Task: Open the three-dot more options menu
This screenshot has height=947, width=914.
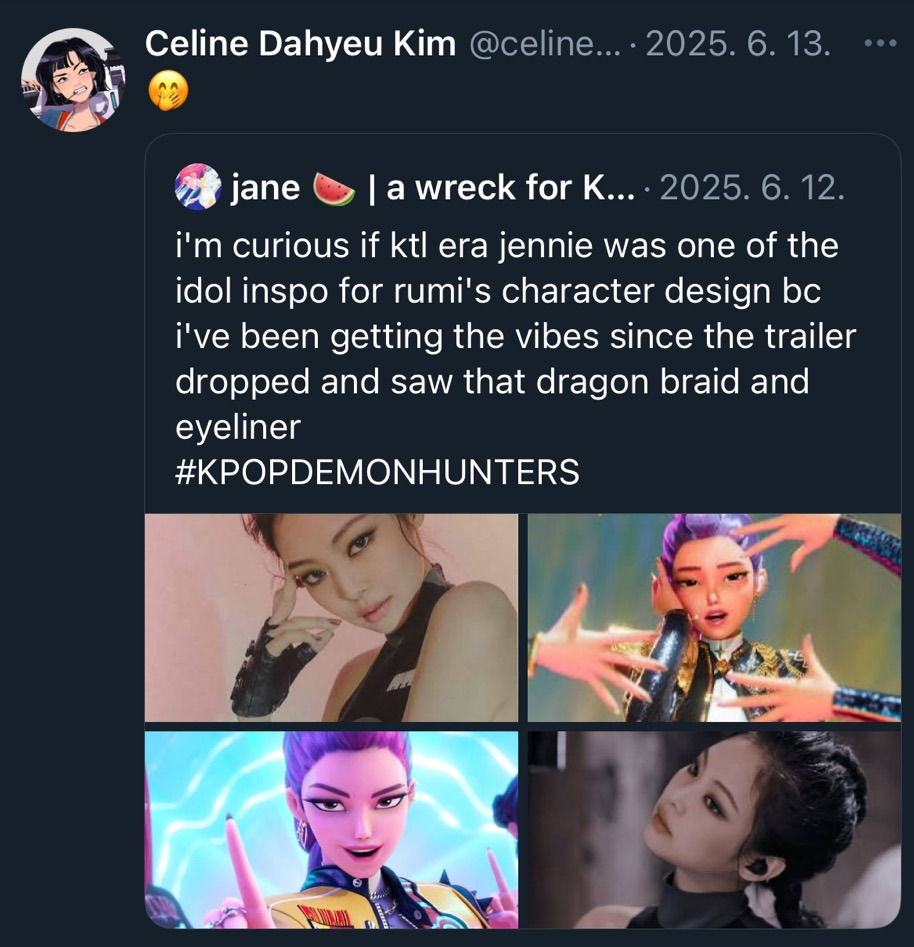Action: (881, 44)
